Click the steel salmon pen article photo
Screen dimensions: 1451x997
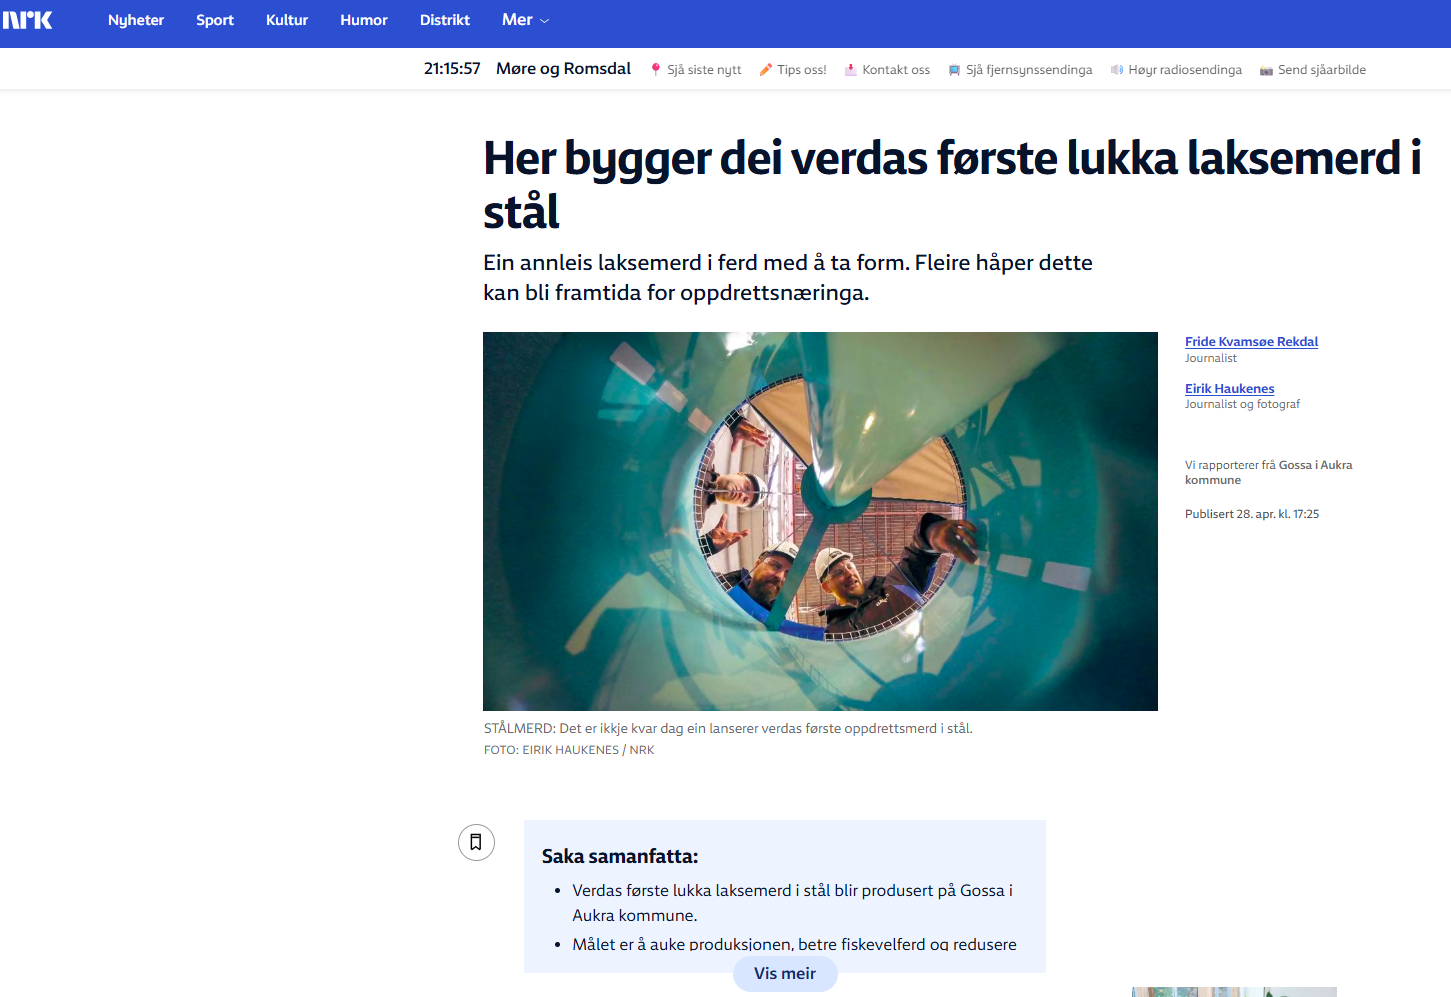click(x=820, y=521)
